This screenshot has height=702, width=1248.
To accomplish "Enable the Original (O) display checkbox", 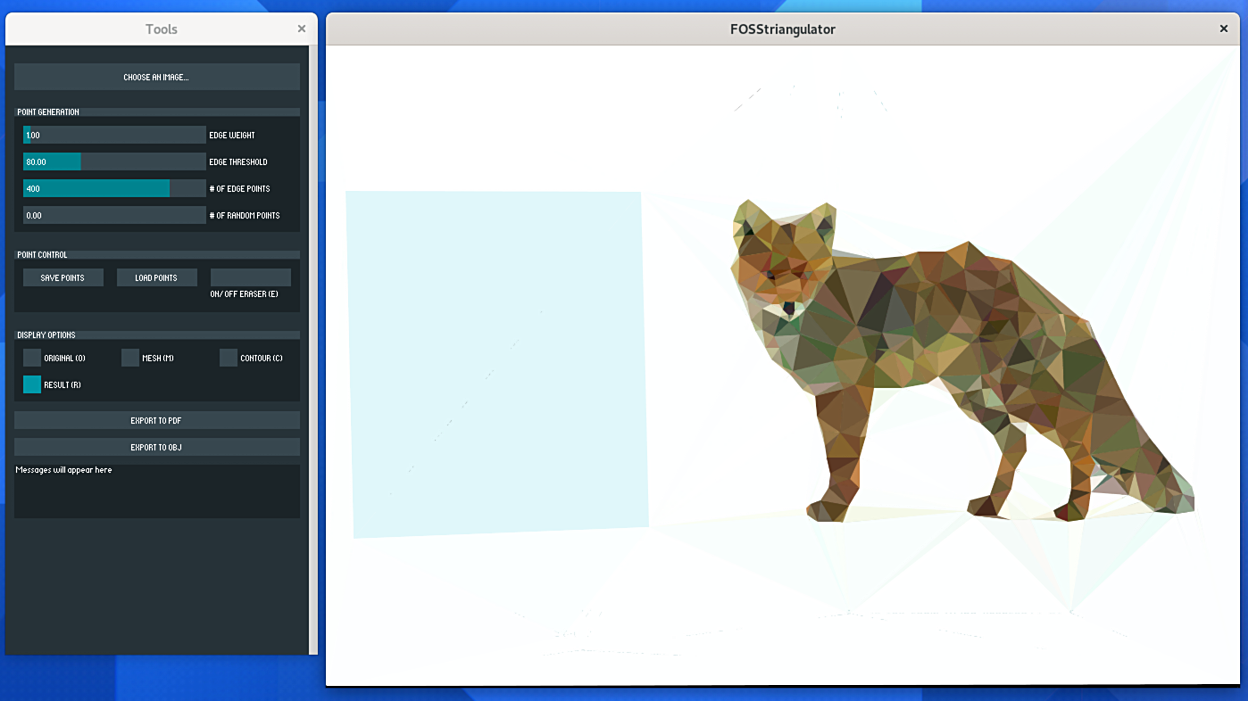I will pyautogui.click(x=33, y=358).
